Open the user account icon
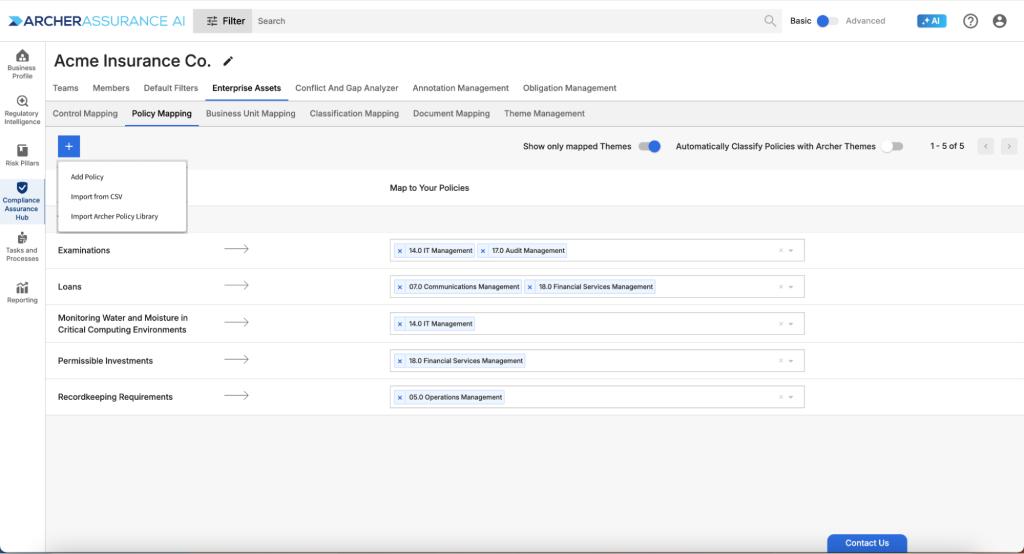The width and height of the screenshot is (1024, 554). point(999,21)
